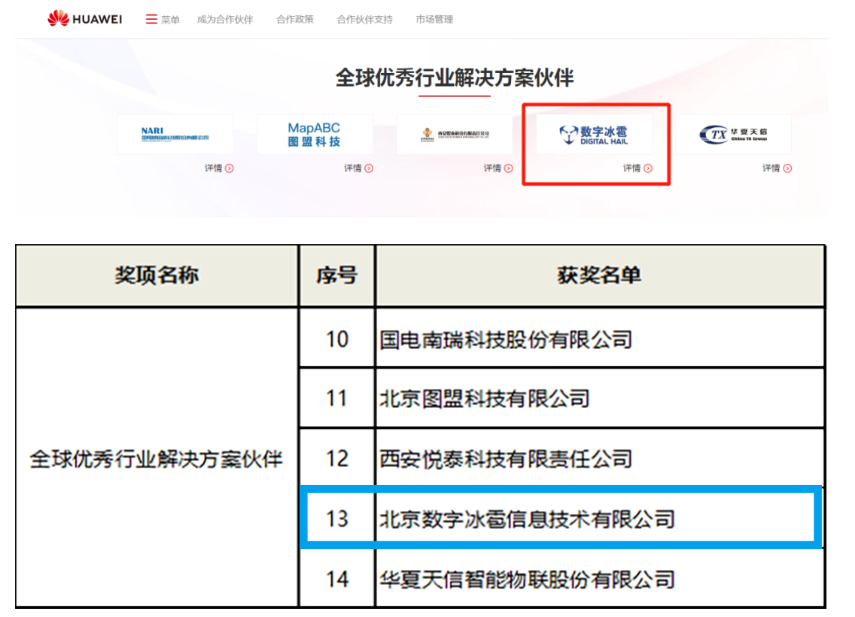The width and height of the screenshot is (855, 617).
Task: Open the hamburger 菜单 menu
Action: [x=162, y=19]
